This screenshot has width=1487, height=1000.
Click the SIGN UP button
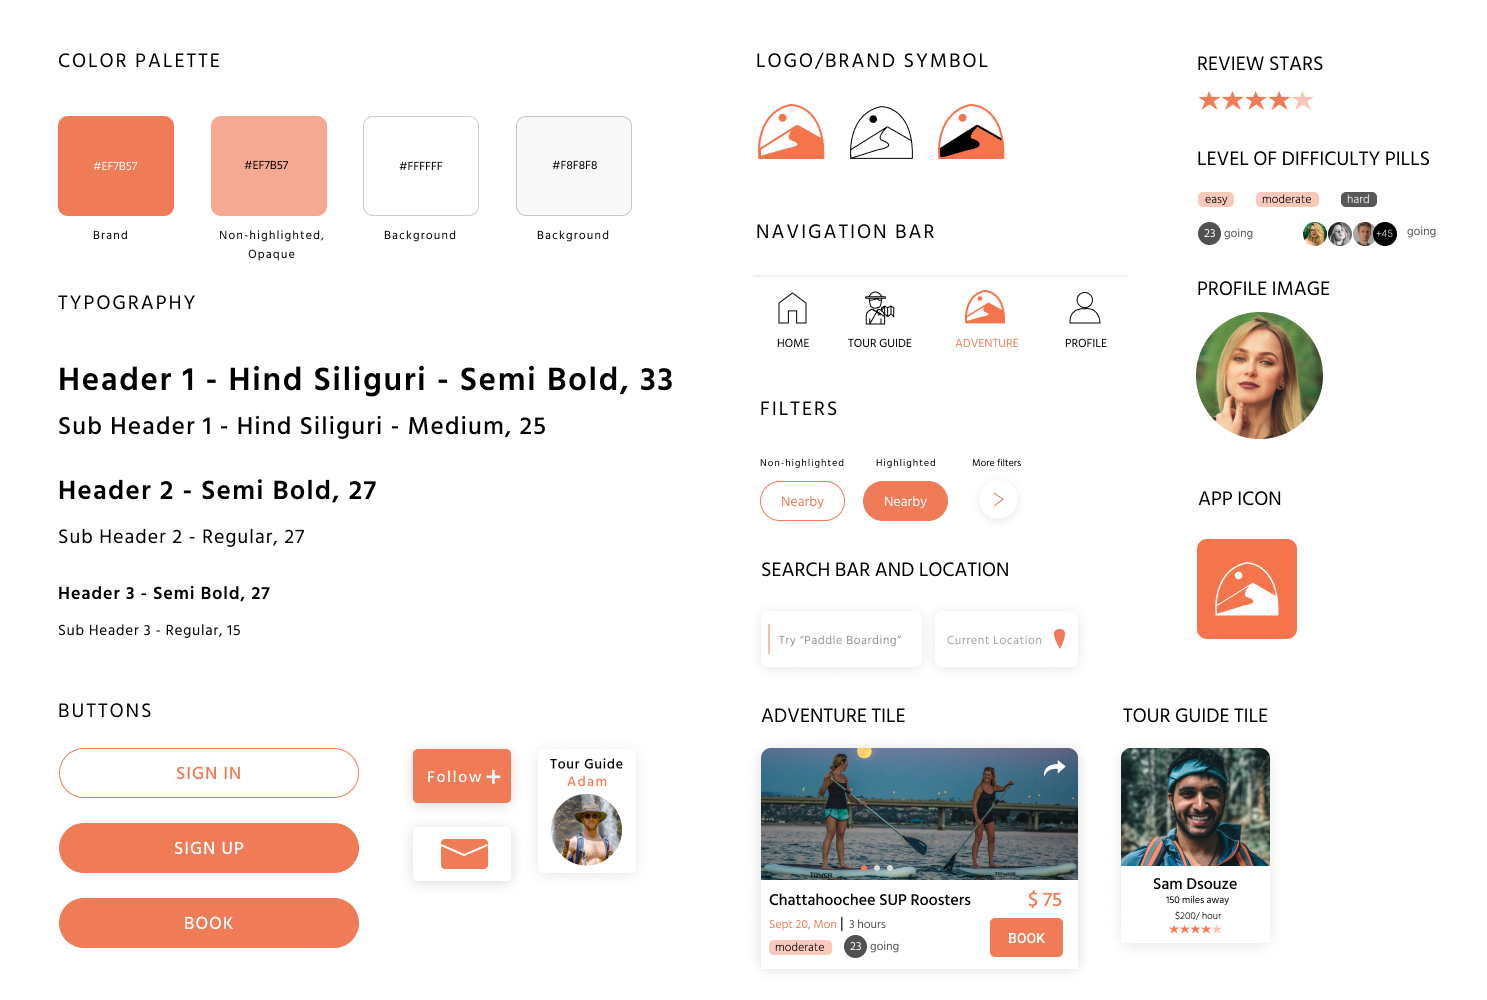(x=209, y=848)
